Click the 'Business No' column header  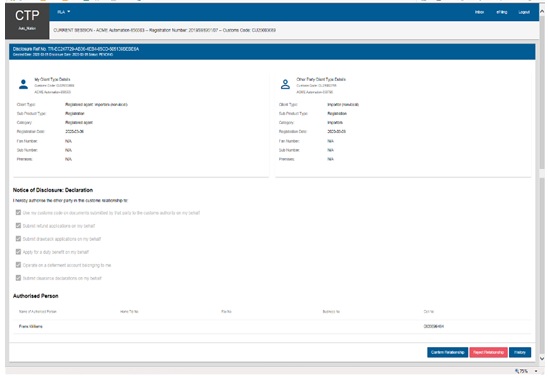pos(331,311)
